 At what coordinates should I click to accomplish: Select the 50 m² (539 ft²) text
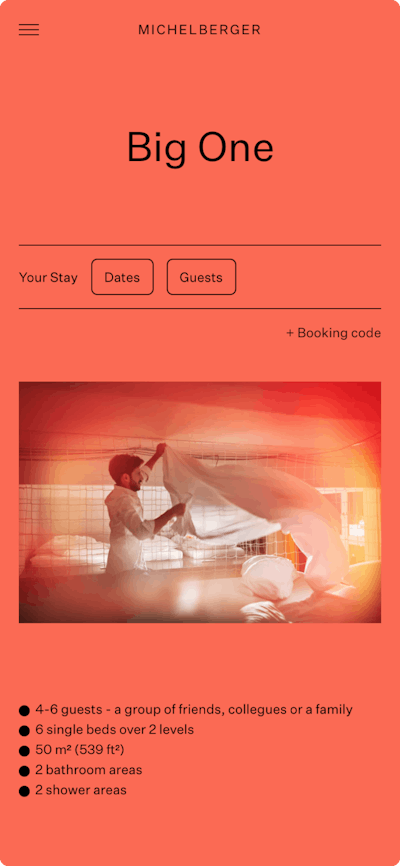80,750
